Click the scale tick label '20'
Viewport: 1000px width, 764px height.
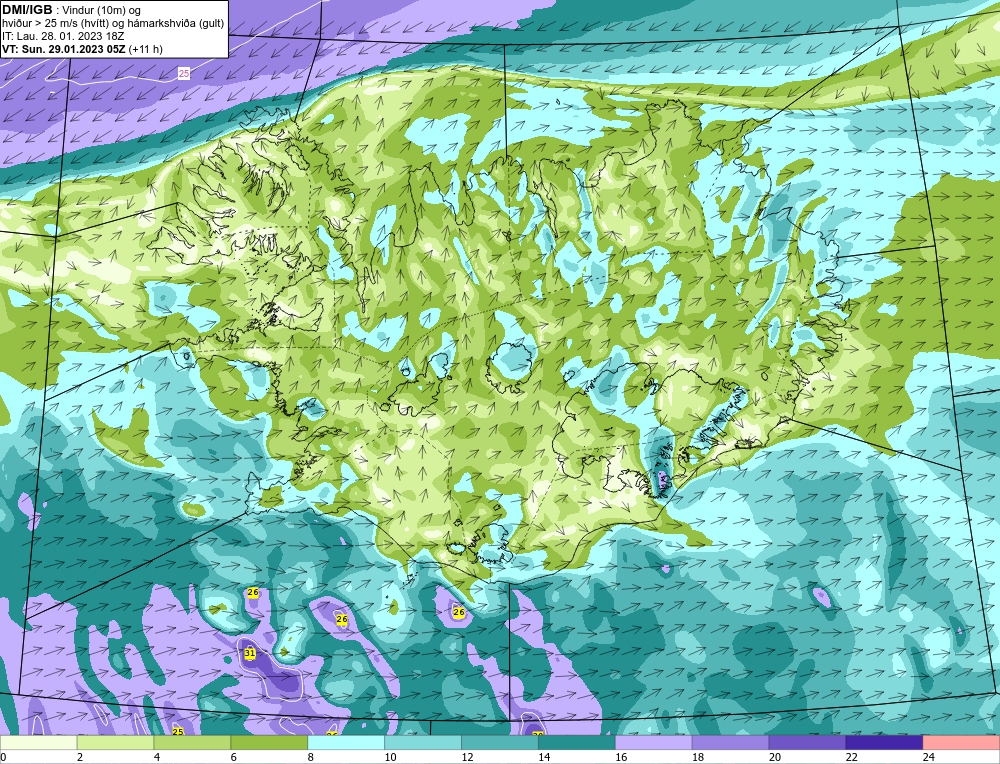click(774, 757)
